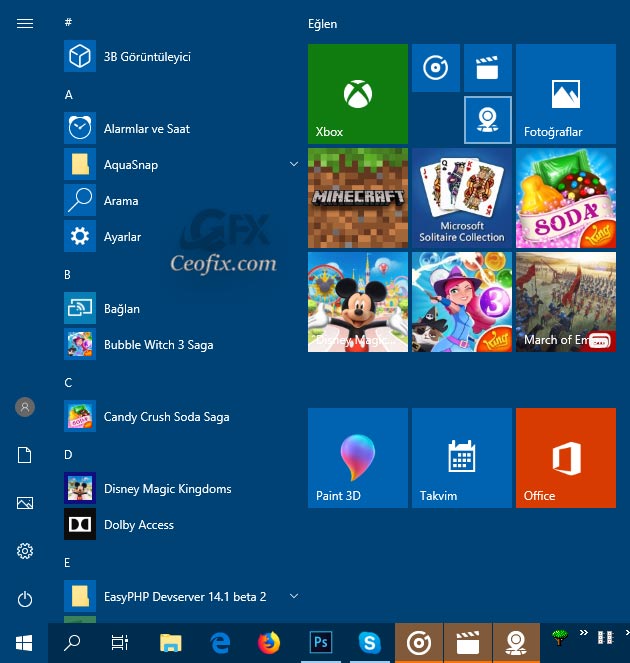Image resolution: width=630 pixels, height=663 pixels.
Task: Open the user account icon
Action: pyautogui.click(x=25, y=407)
